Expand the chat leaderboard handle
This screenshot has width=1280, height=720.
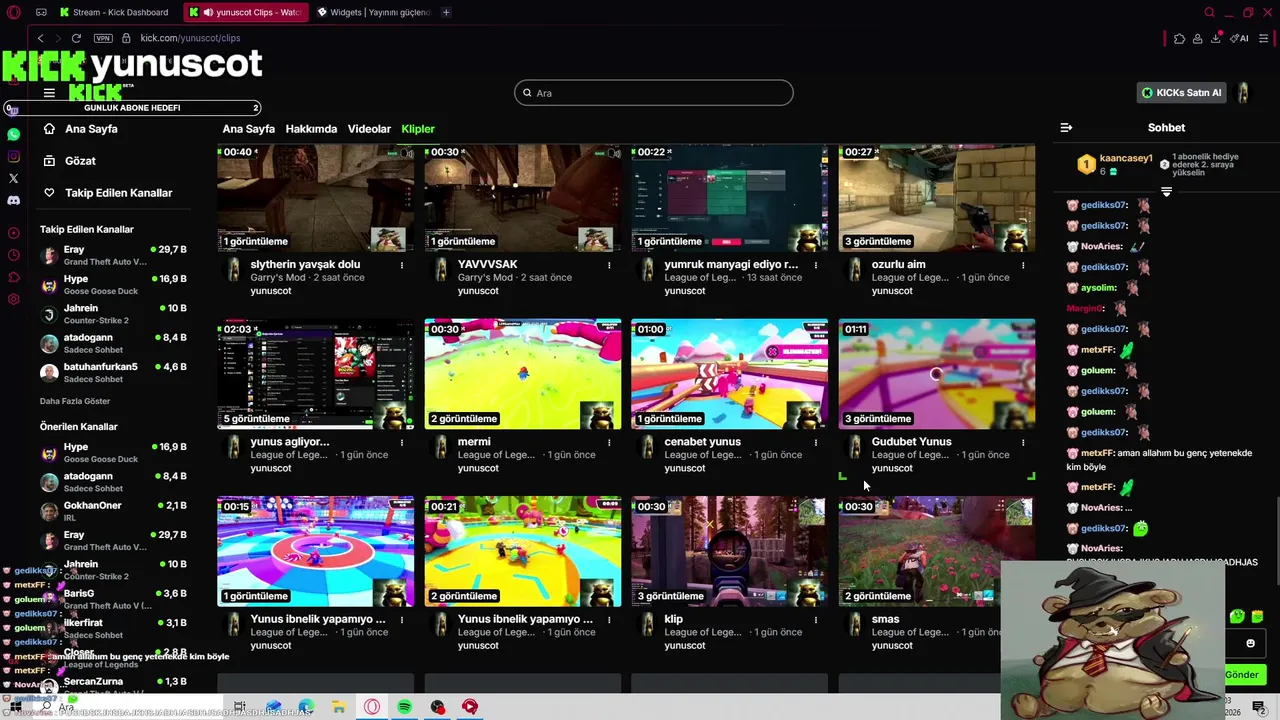coord(1166,191)
